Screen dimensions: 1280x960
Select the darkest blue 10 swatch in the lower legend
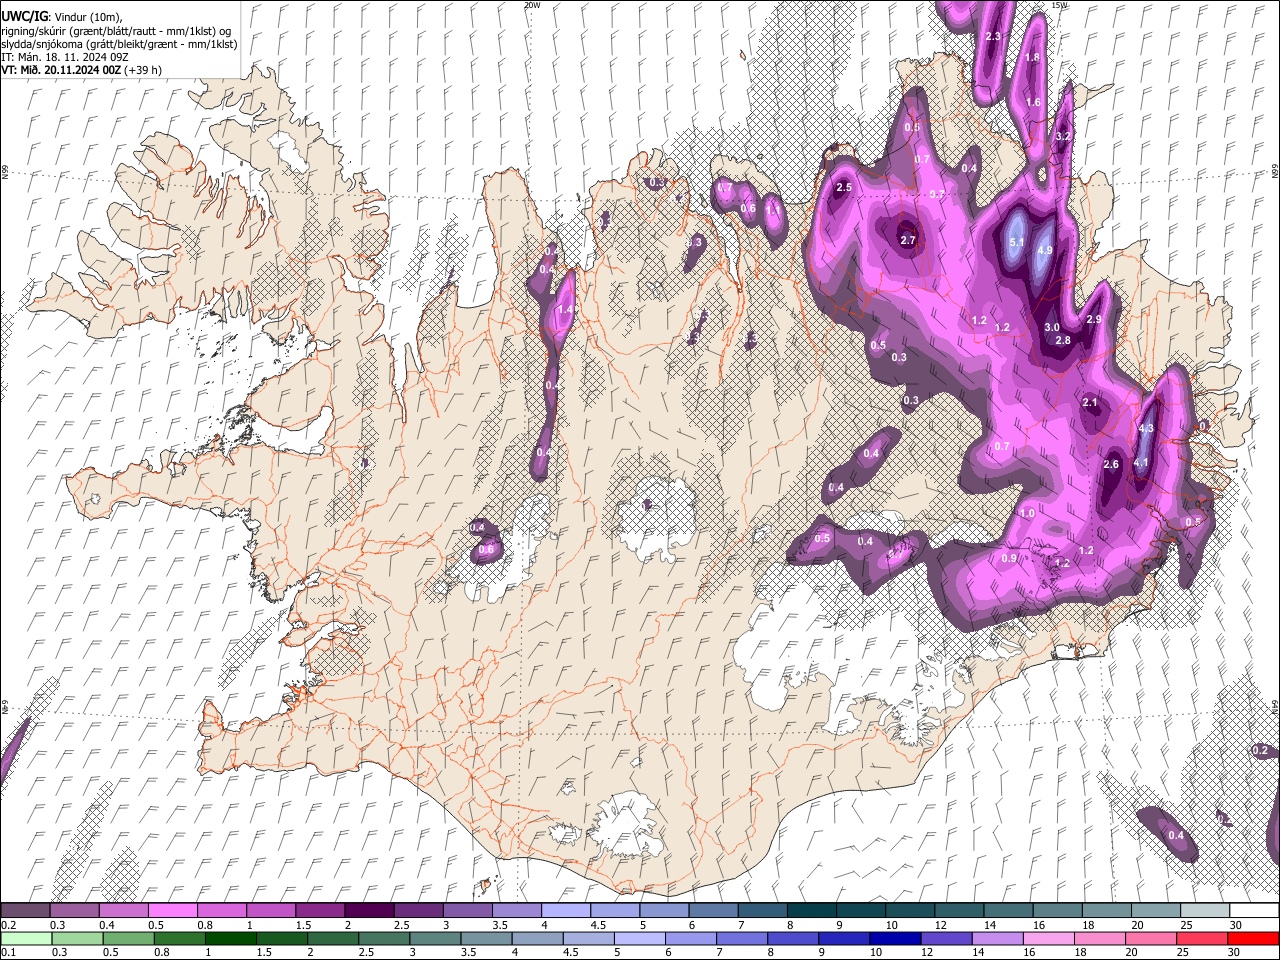(895, 938)
